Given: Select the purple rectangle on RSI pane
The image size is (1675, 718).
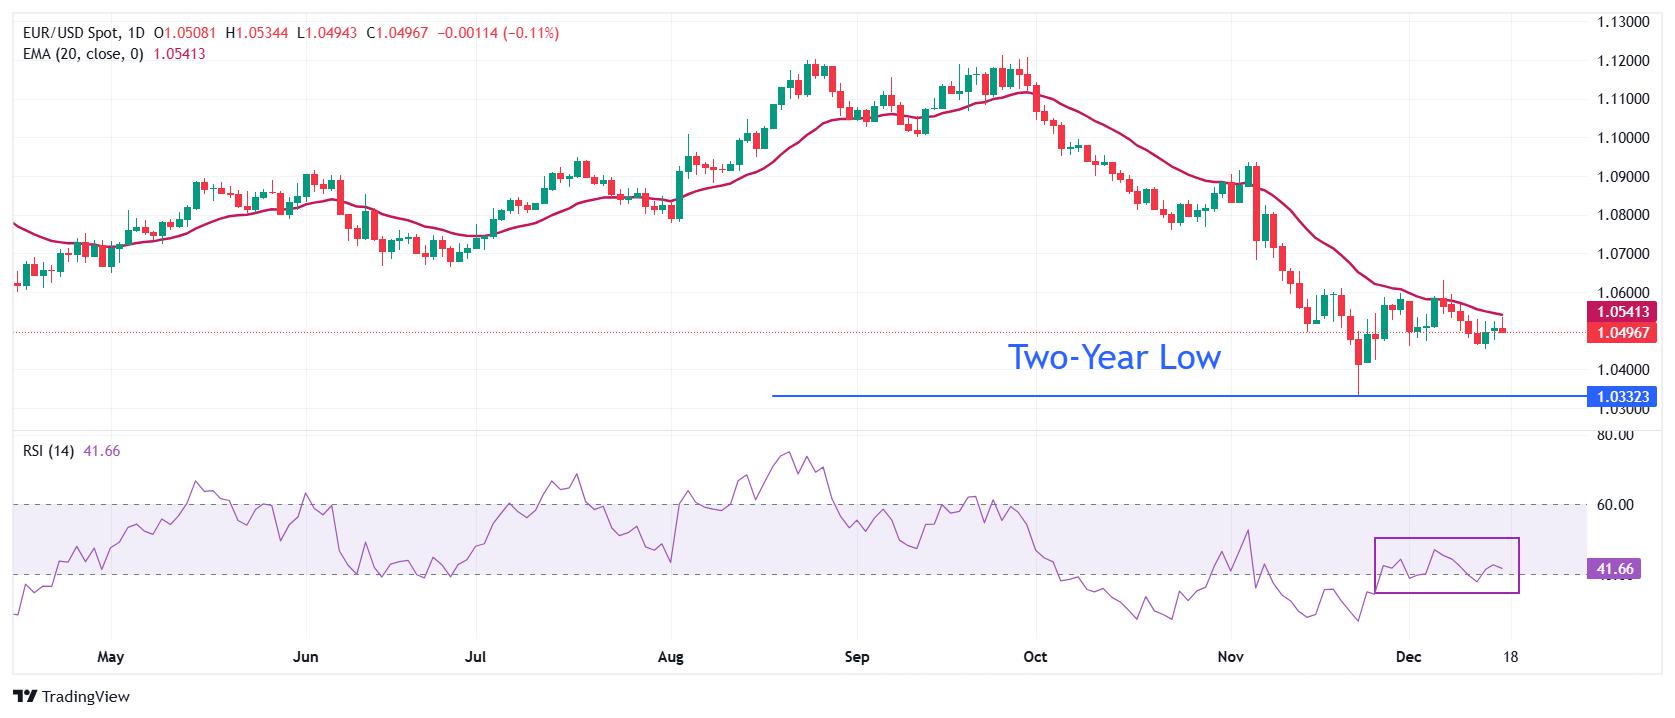Looking at the screenshot, I should click(1447, 565).
